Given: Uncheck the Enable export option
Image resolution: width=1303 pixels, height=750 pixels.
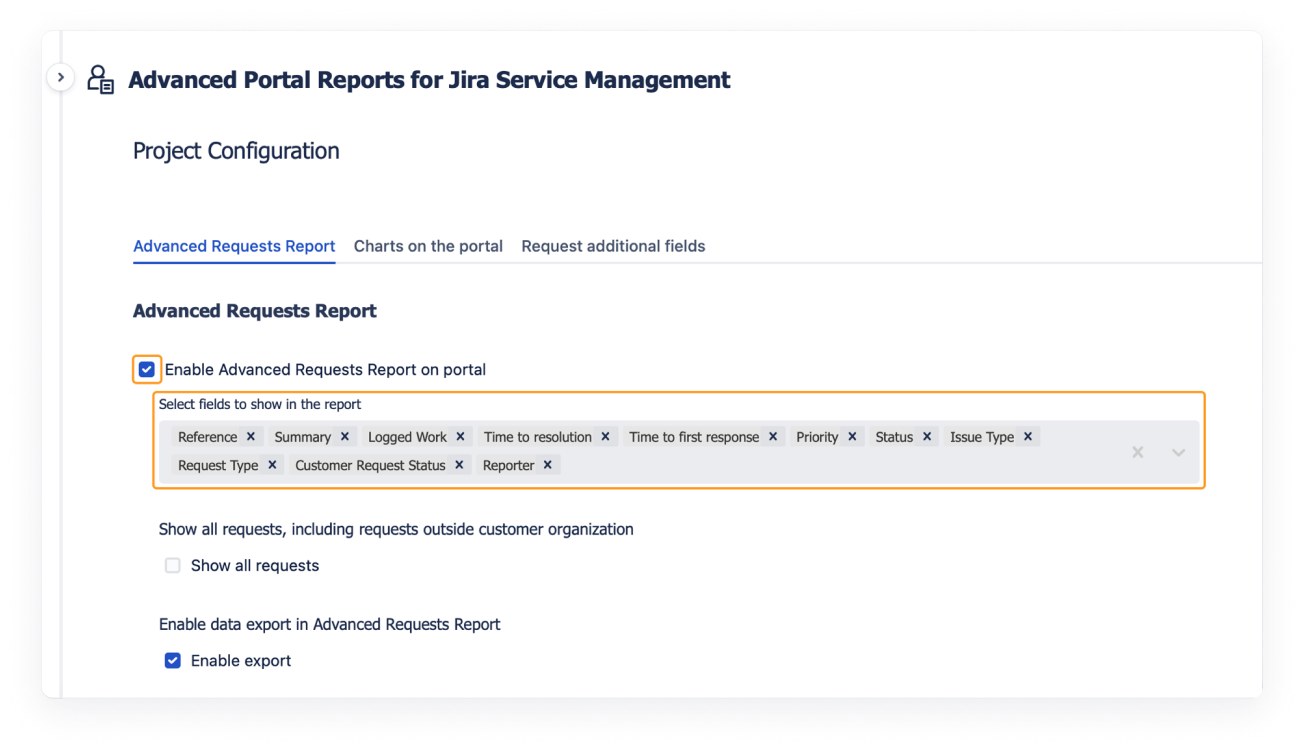Looking at the screenshot, I should 172,660.
